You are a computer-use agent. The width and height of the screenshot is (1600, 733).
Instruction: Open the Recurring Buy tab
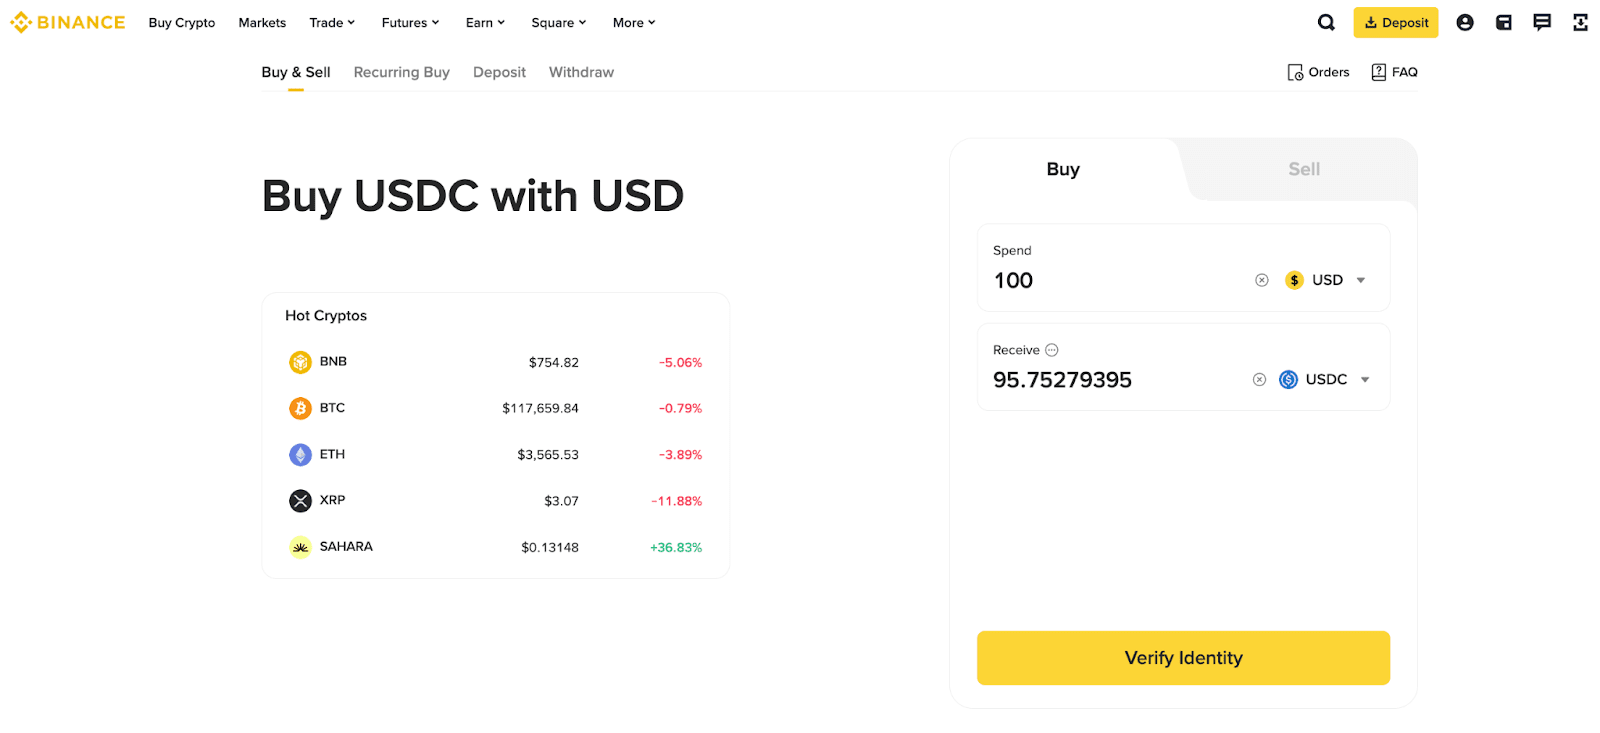pyautogui.click(x=401, y=72)
